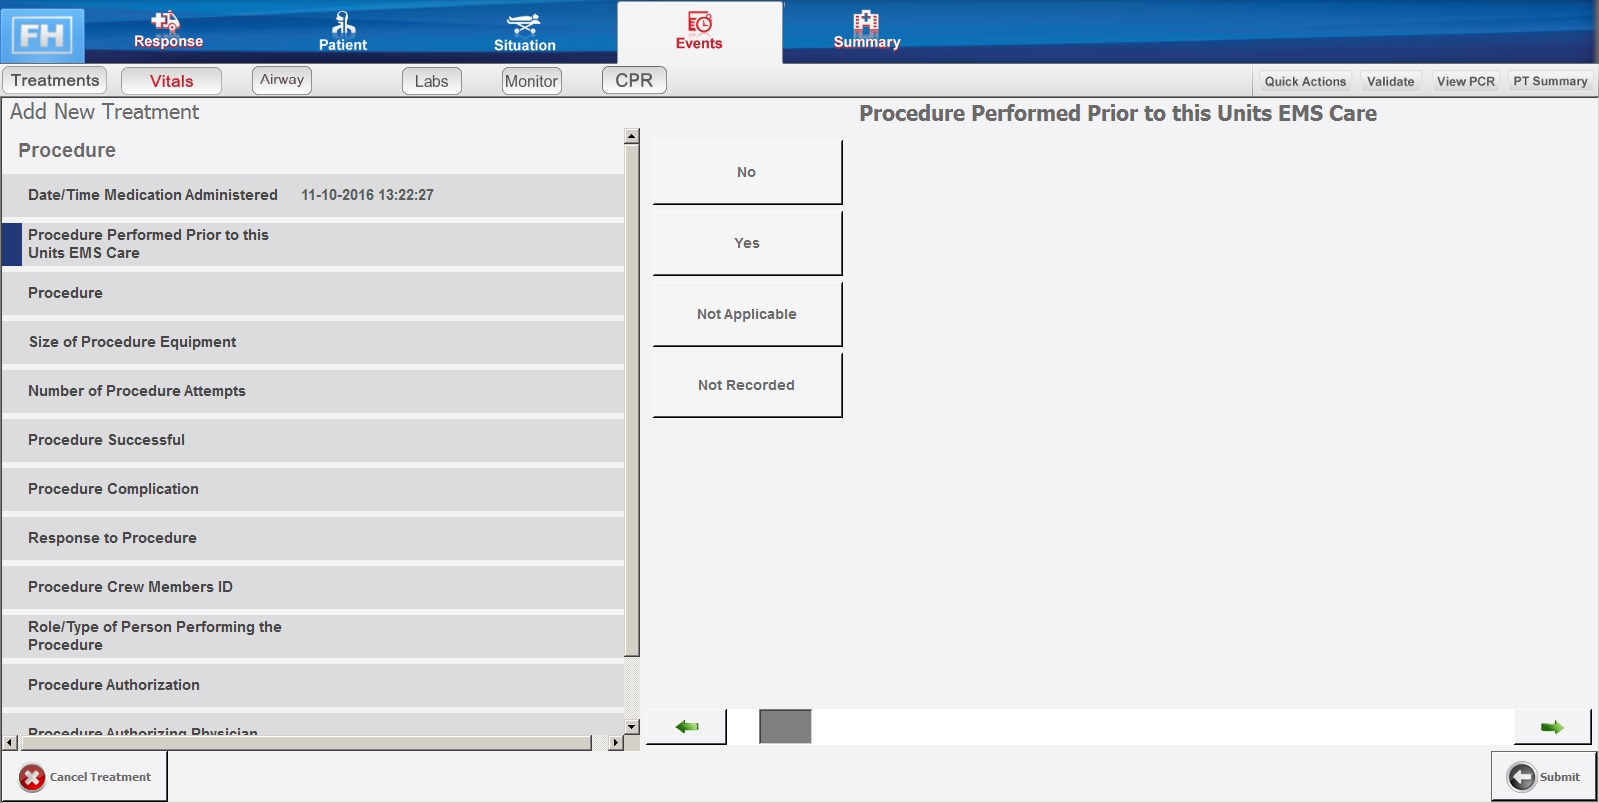Click the Quick Actions button
Screen dimensions: 1599x803
(x=1305, y=81)
